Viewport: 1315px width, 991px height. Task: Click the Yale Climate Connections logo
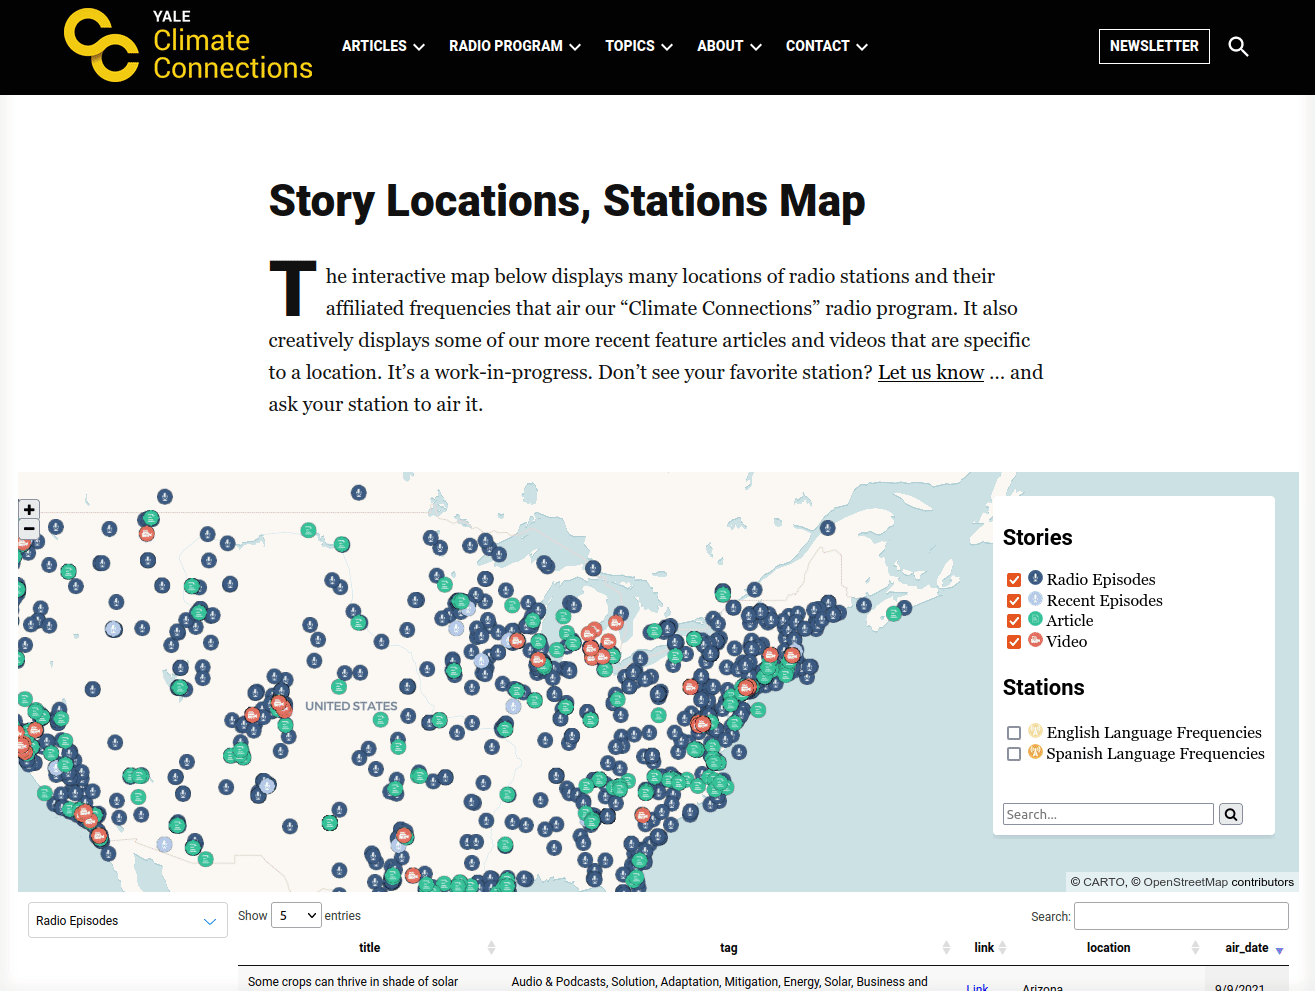(x=188, y=46)
